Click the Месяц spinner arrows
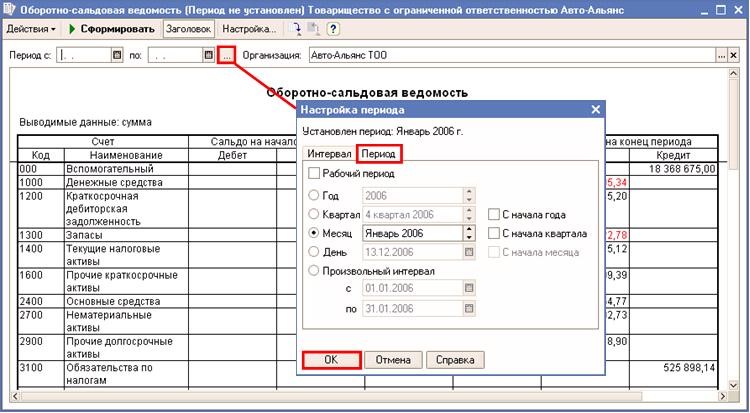The image size is (750, 413). point(468,233)
